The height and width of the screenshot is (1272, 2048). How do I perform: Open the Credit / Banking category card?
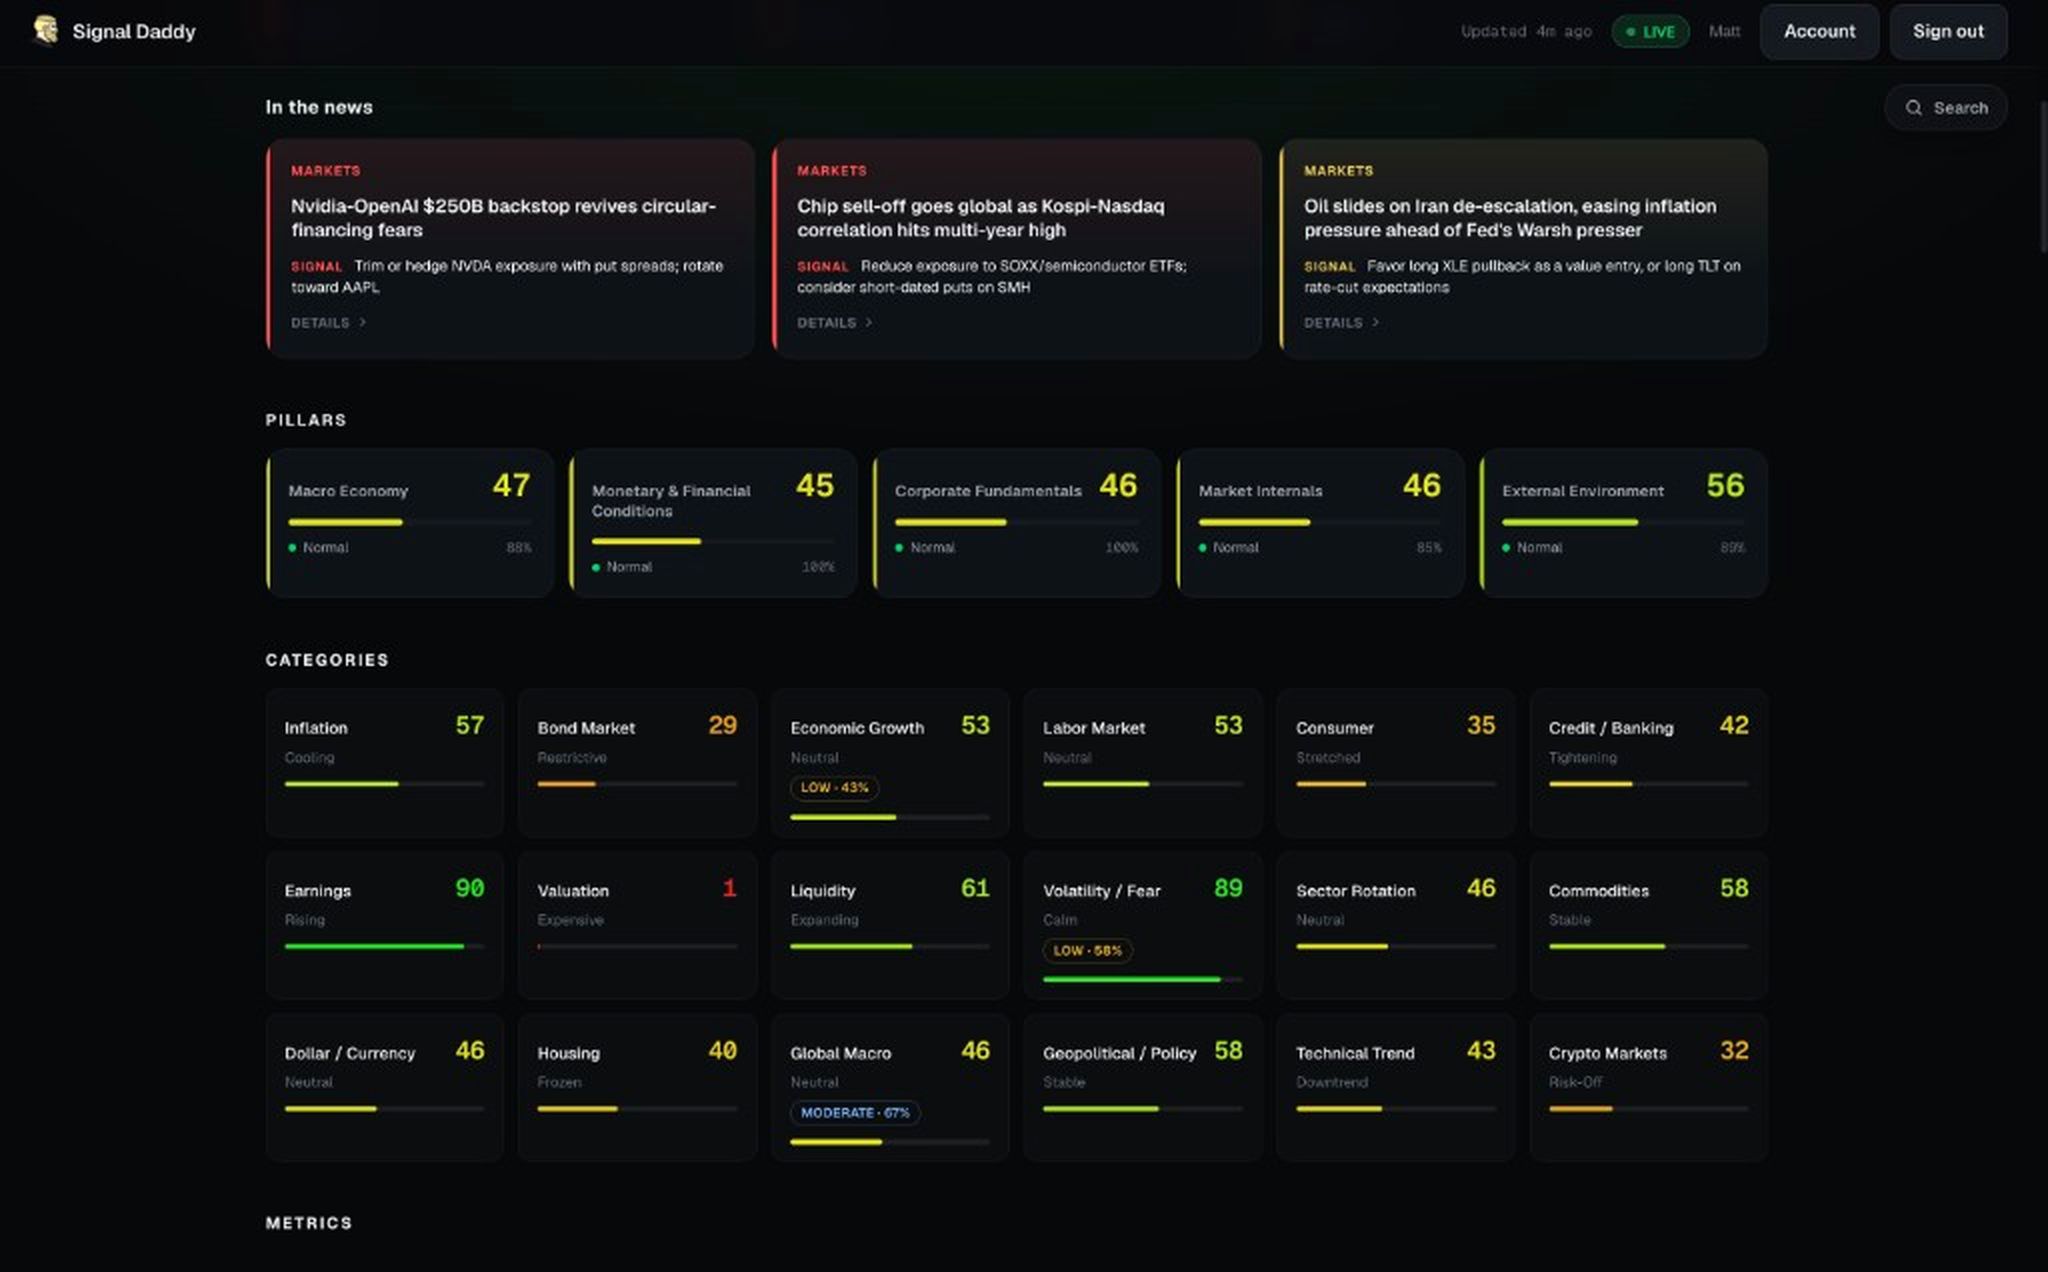[1649, 762]
